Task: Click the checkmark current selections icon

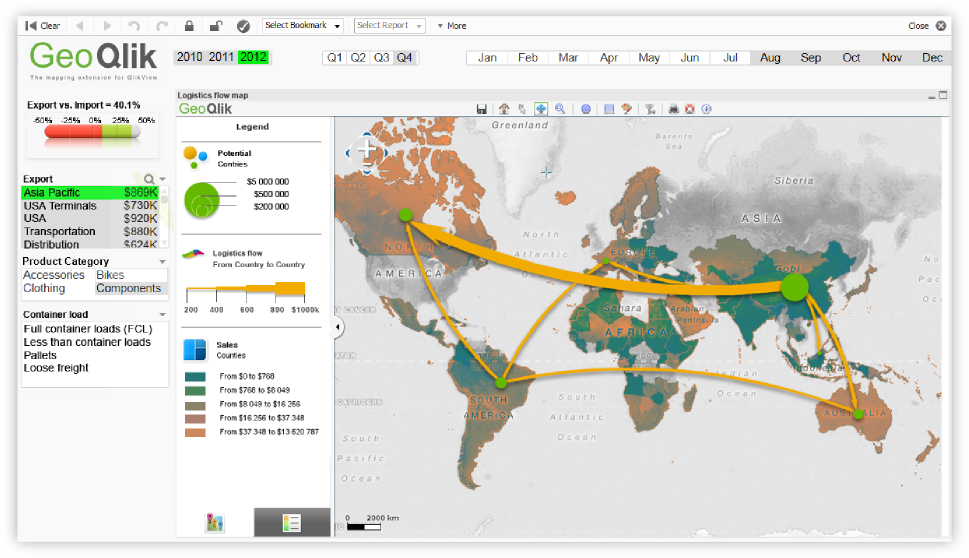Action: coord(243,26)
